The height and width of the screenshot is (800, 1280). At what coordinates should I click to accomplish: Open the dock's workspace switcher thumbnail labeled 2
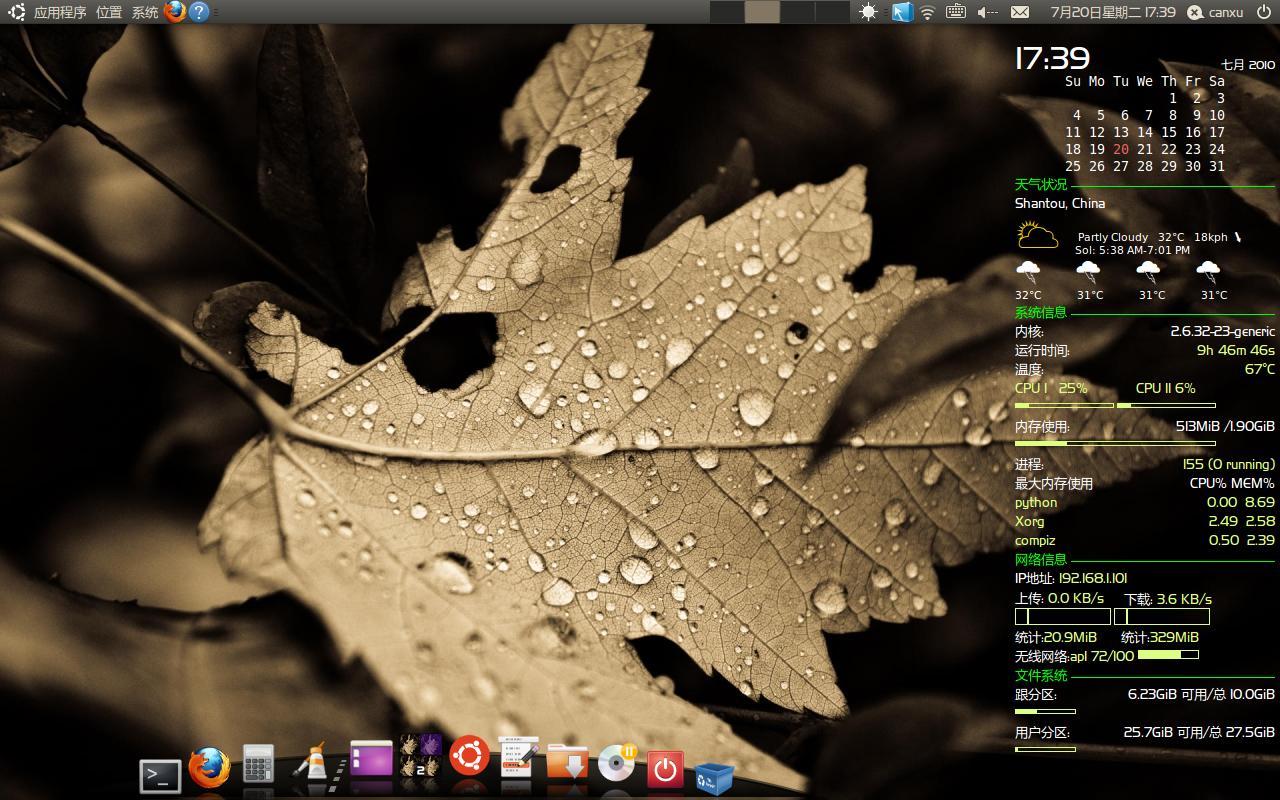coord(421,755)
